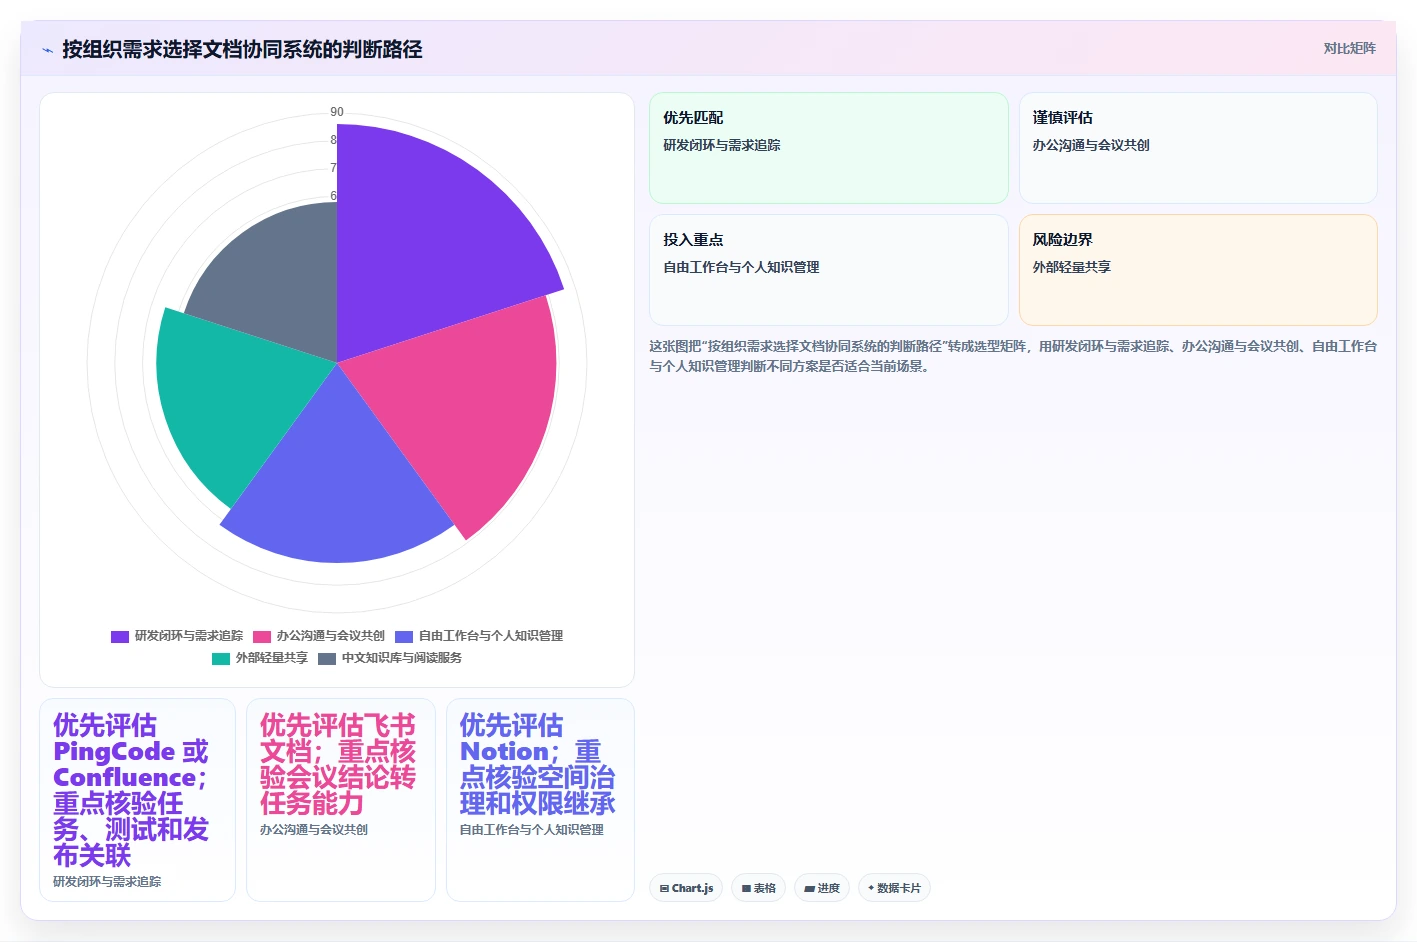The image size is (1417, 942).
Task: Click the description paragraph starting 这张图把
Action: (x=1013, y=356)
